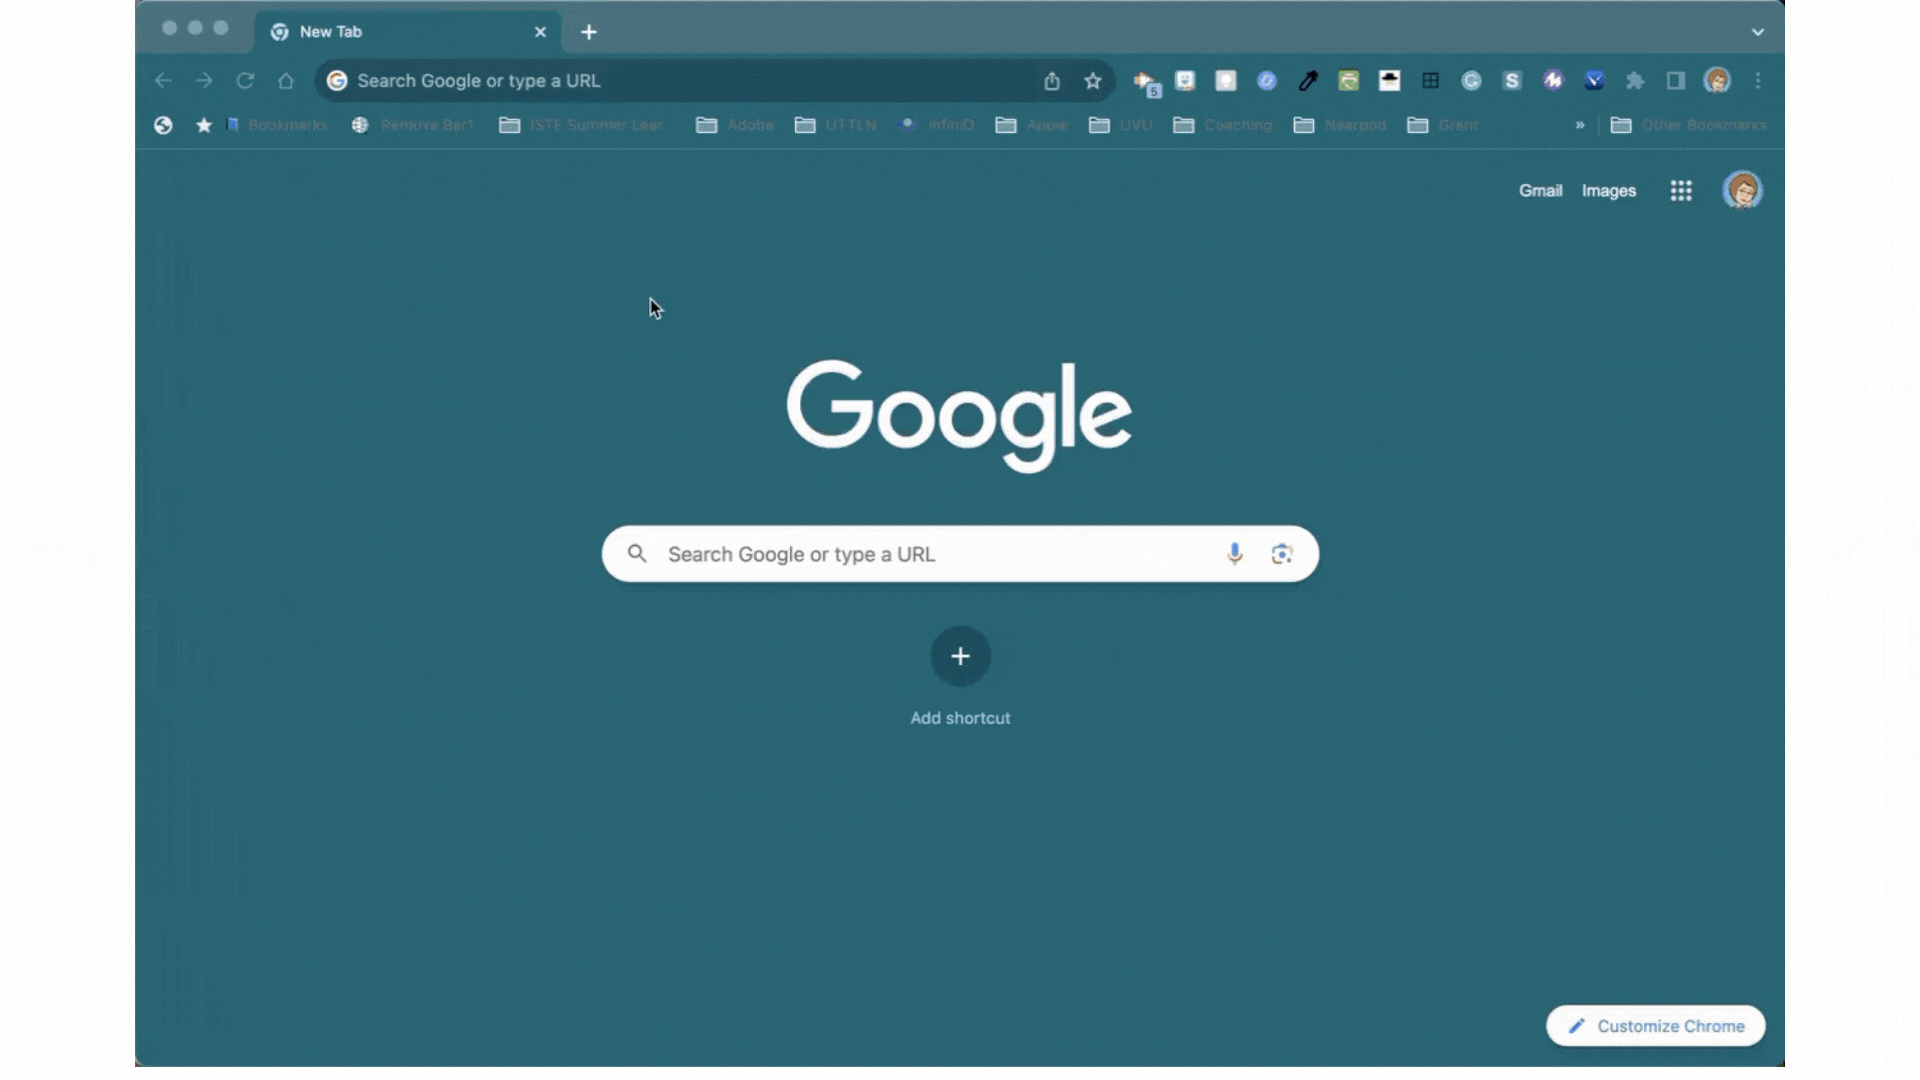Open the Google apps grid
The width and height of the screenshot is (1920, 1080).
point(1681,191)
